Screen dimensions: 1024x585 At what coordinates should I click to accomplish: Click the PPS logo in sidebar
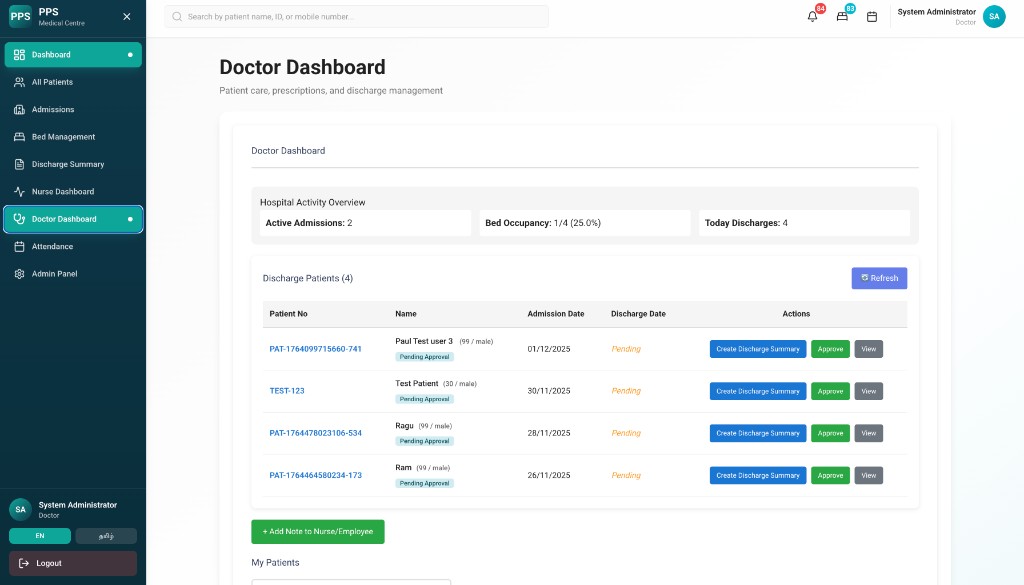tap(20, 16)
